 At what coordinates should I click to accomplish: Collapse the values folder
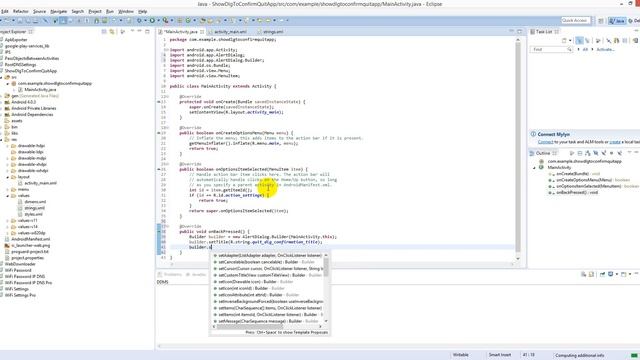tap(7, 196)
